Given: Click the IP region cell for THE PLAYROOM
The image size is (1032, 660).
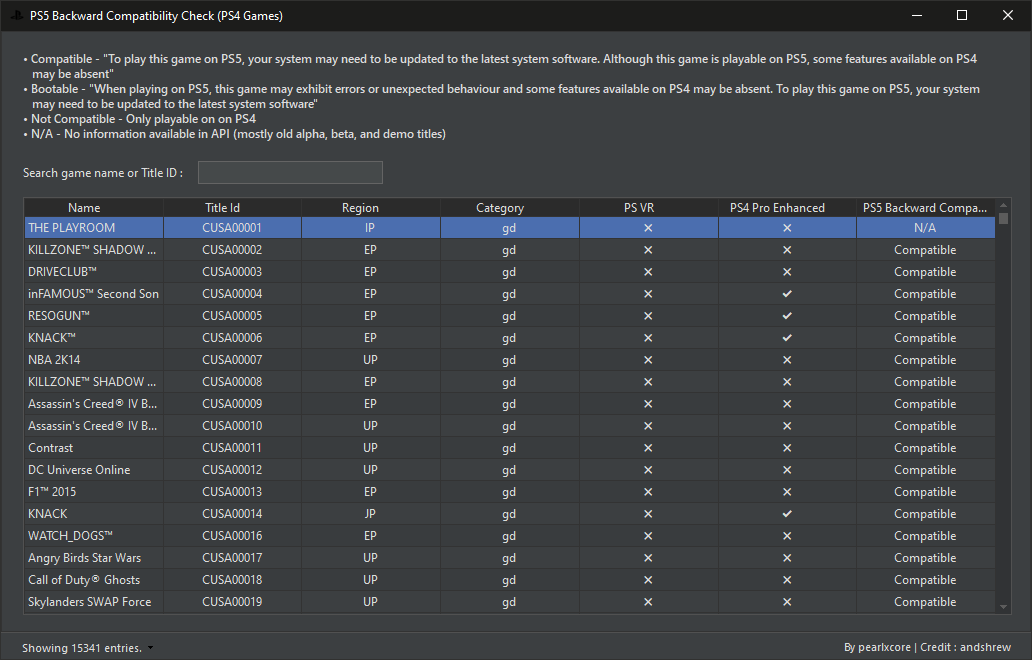Looking at the screenshot, I should coord(371,228).
